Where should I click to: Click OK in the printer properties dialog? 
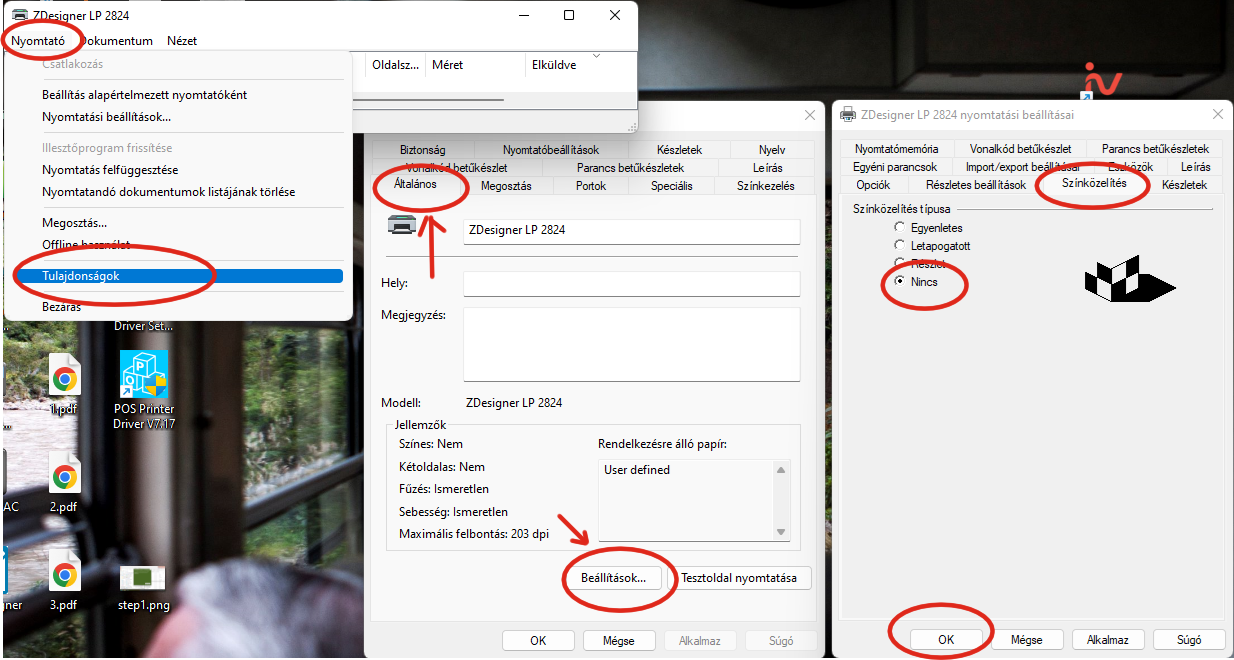click(x=538, y=641)
